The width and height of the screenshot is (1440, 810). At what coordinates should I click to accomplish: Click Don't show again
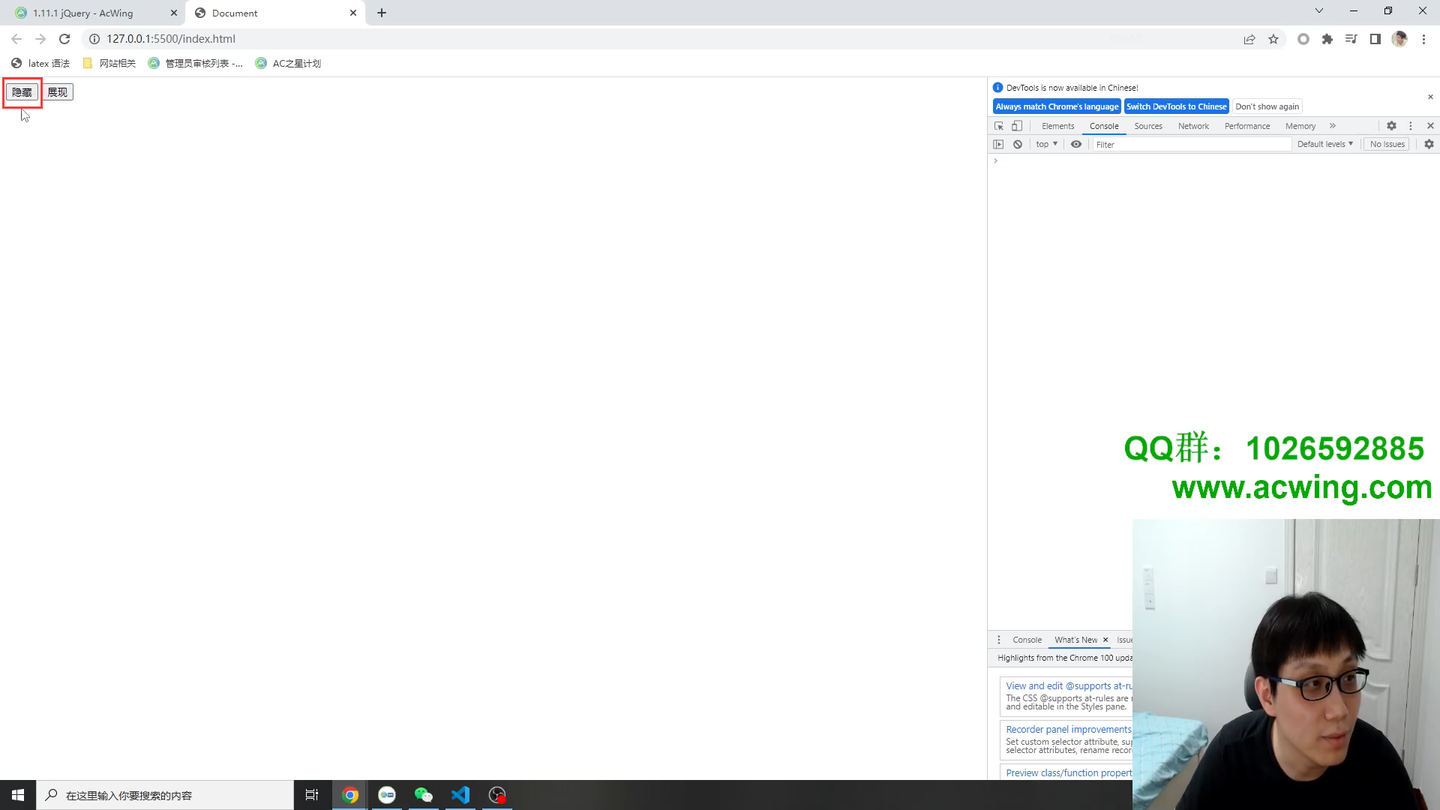(1267, 106)
